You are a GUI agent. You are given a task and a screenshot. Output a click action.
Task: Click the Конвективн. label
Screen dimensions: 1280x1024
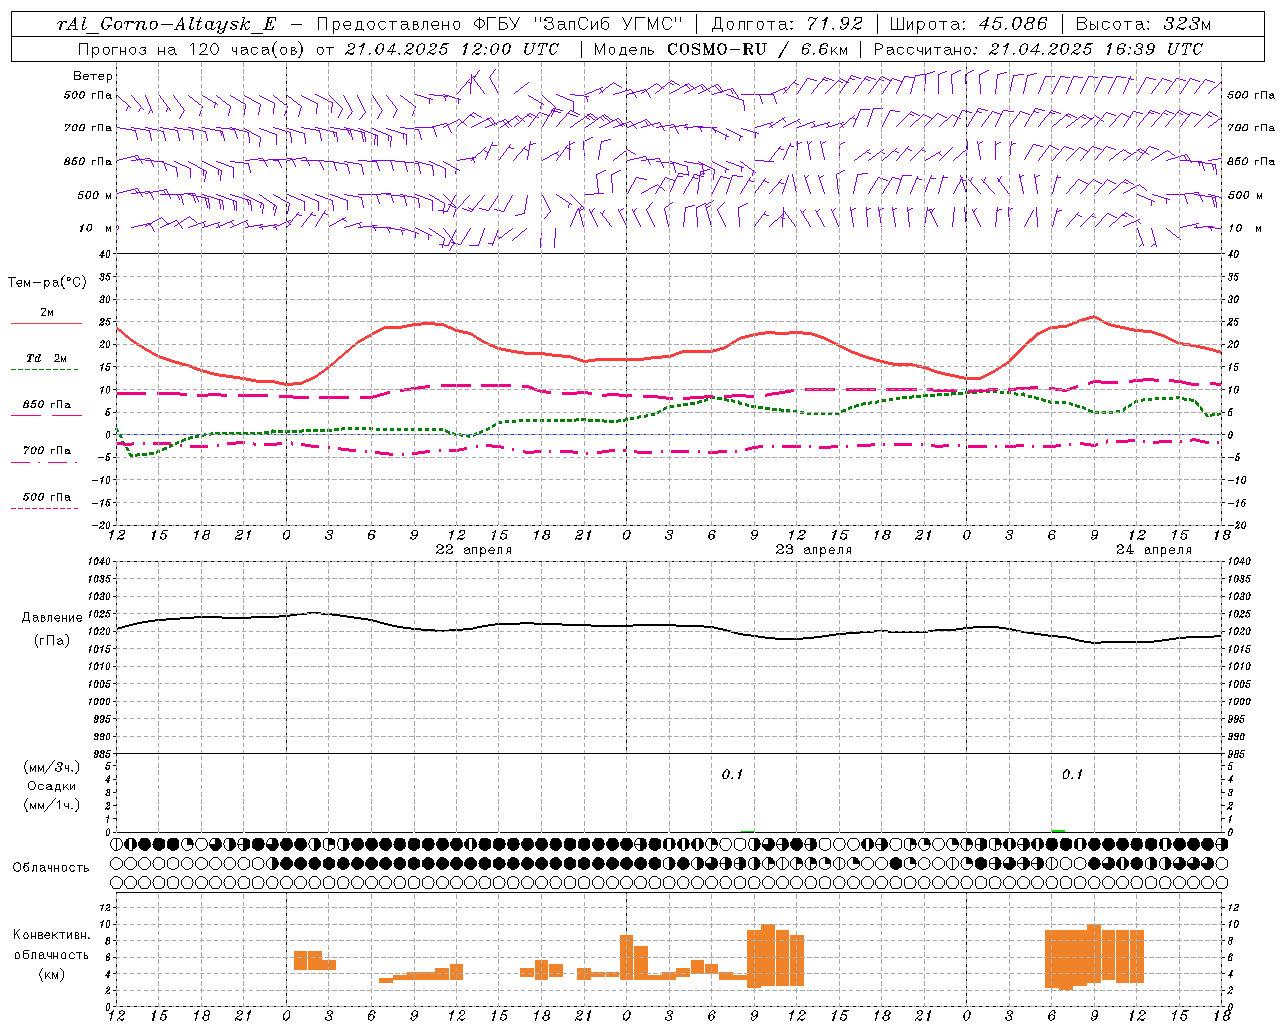[x=52, y=935]
